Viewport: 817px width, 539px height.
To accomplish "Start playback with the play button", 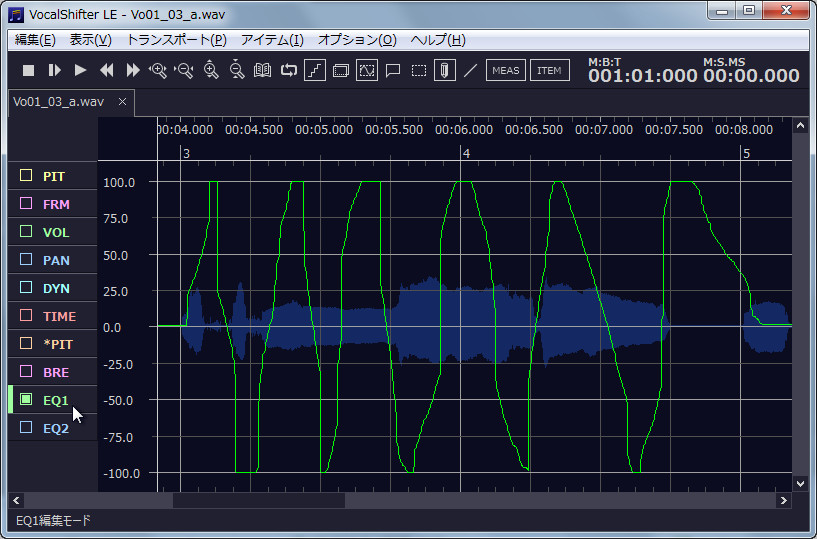I will point(80,70).
